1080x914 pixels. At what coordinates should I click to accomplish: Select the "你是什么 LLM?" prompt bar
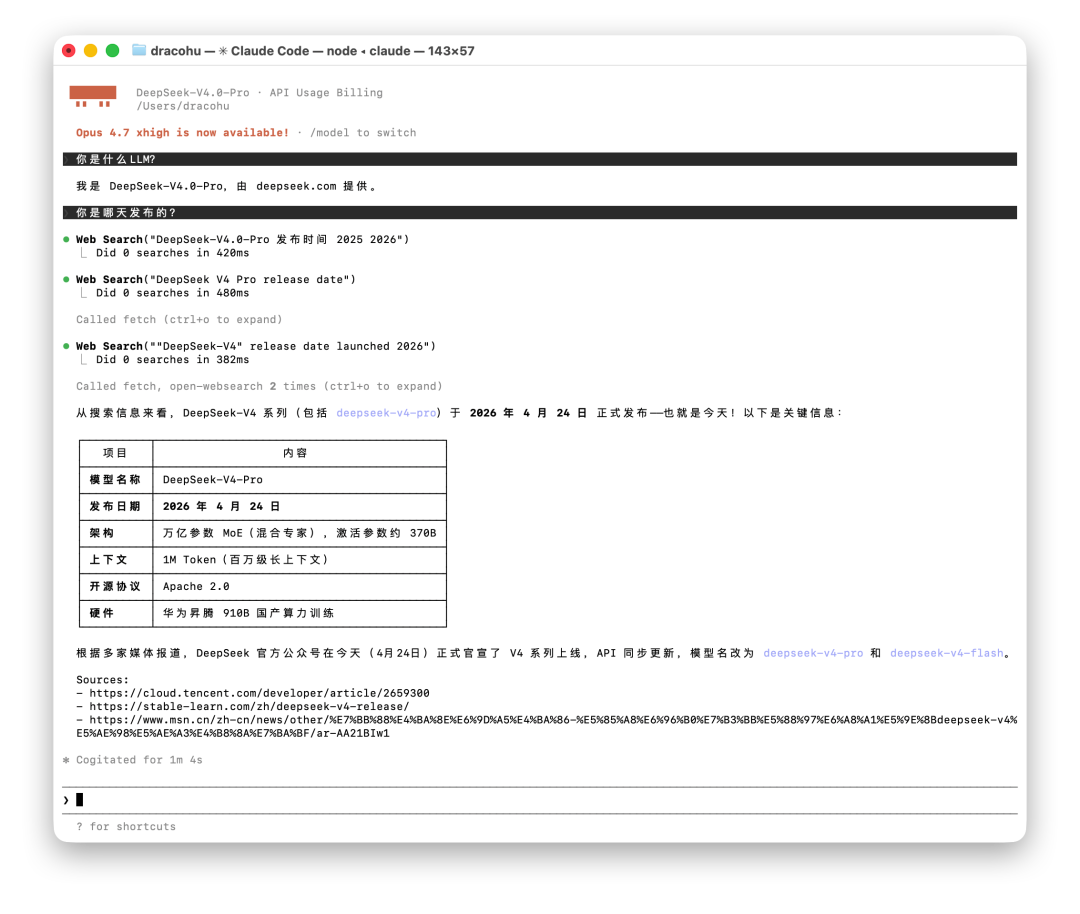[540, 159]
